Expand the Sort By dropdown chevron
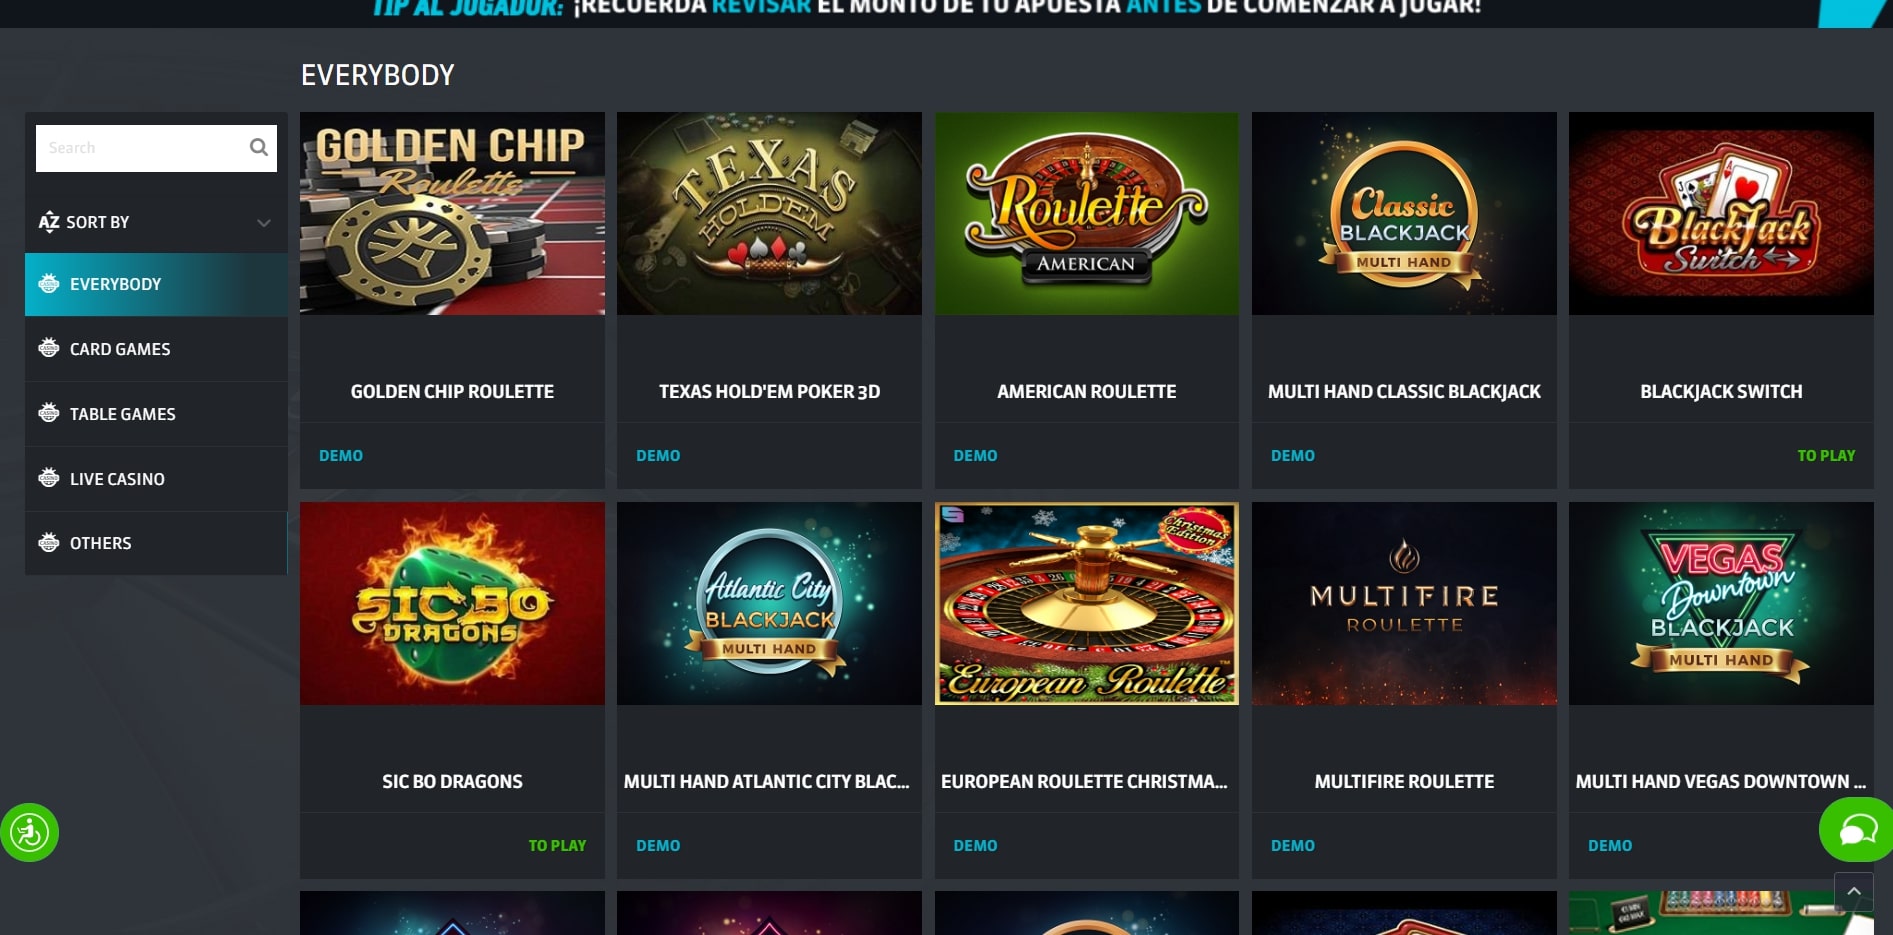1893x935 pixels. click(264, 222)
